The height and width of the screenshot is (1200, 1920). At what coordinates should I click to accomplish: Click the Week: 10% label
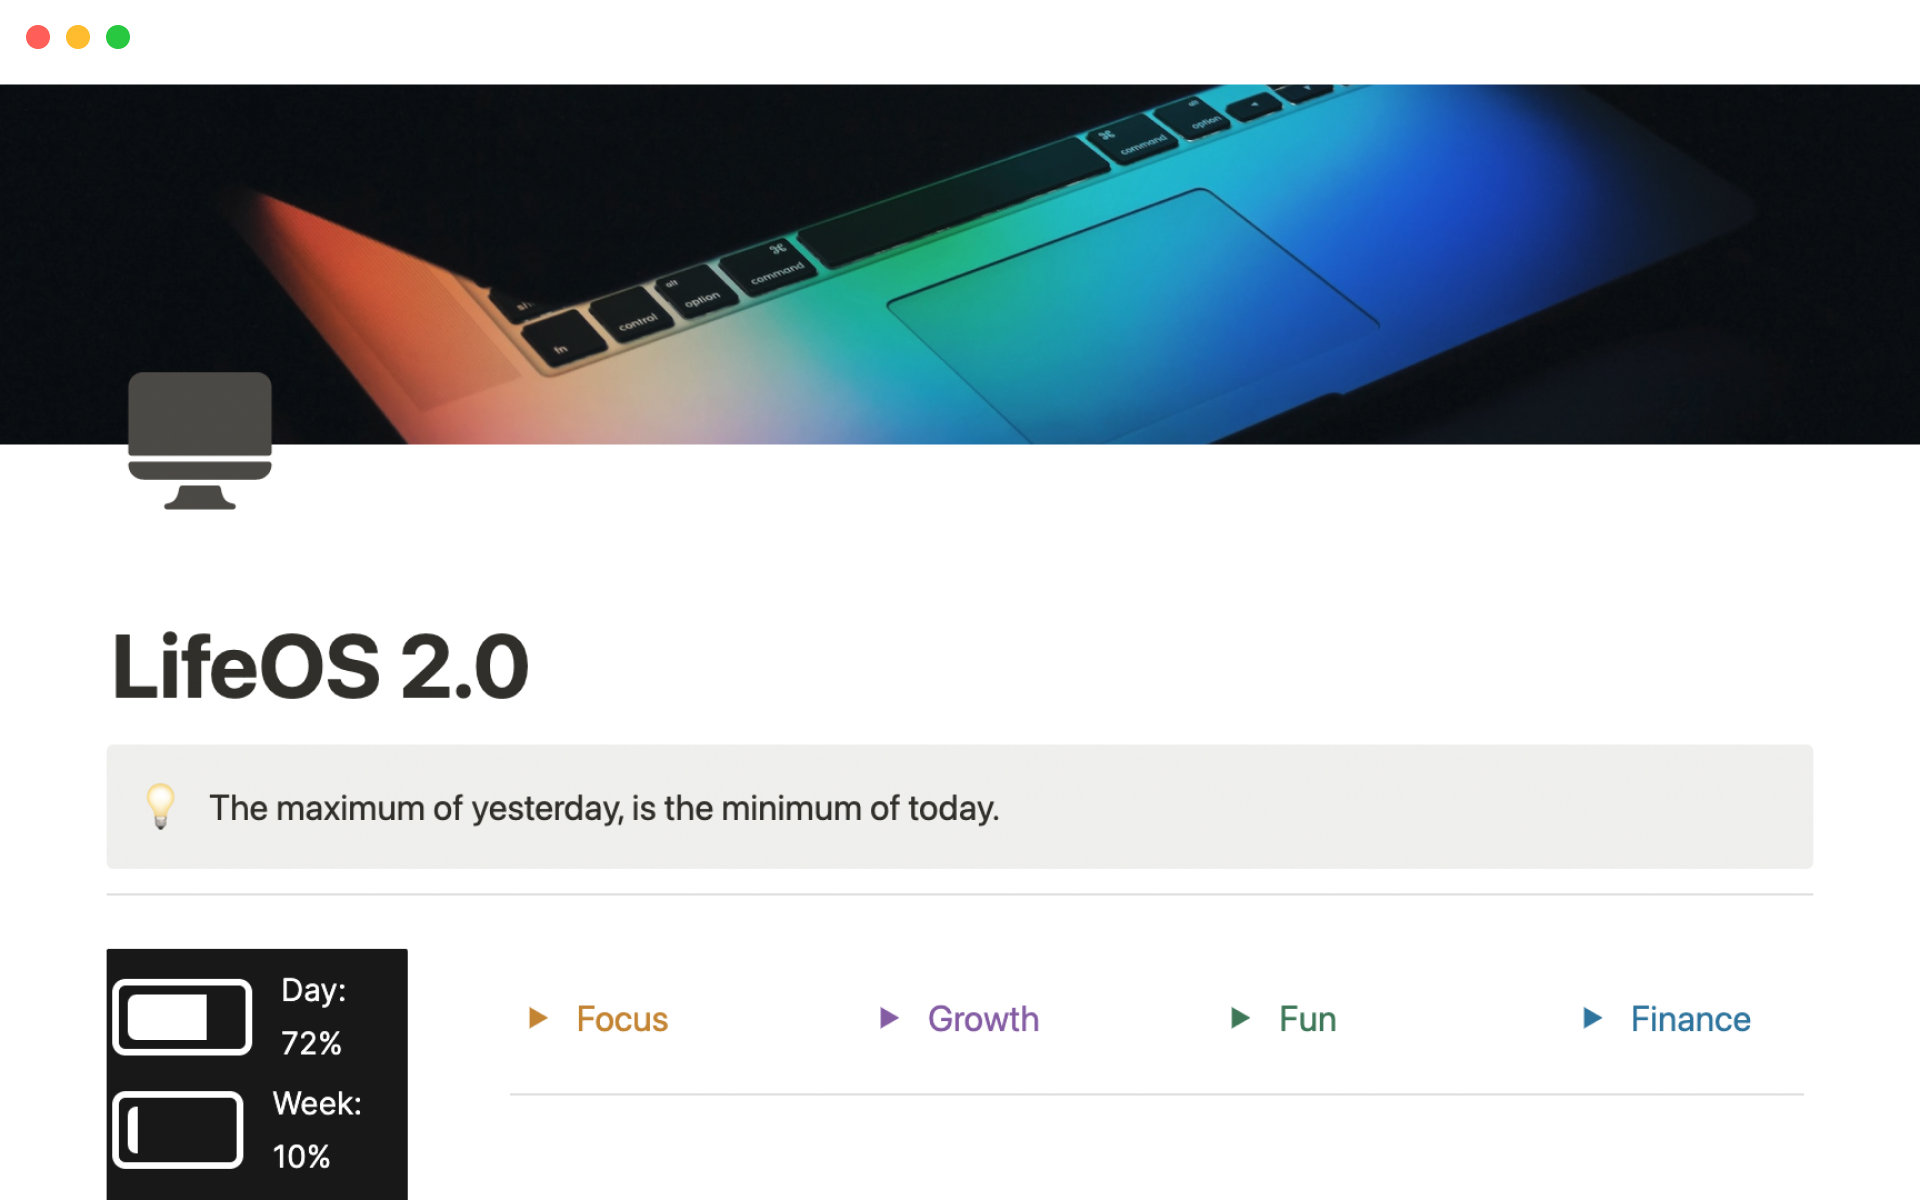(316, 1130)
